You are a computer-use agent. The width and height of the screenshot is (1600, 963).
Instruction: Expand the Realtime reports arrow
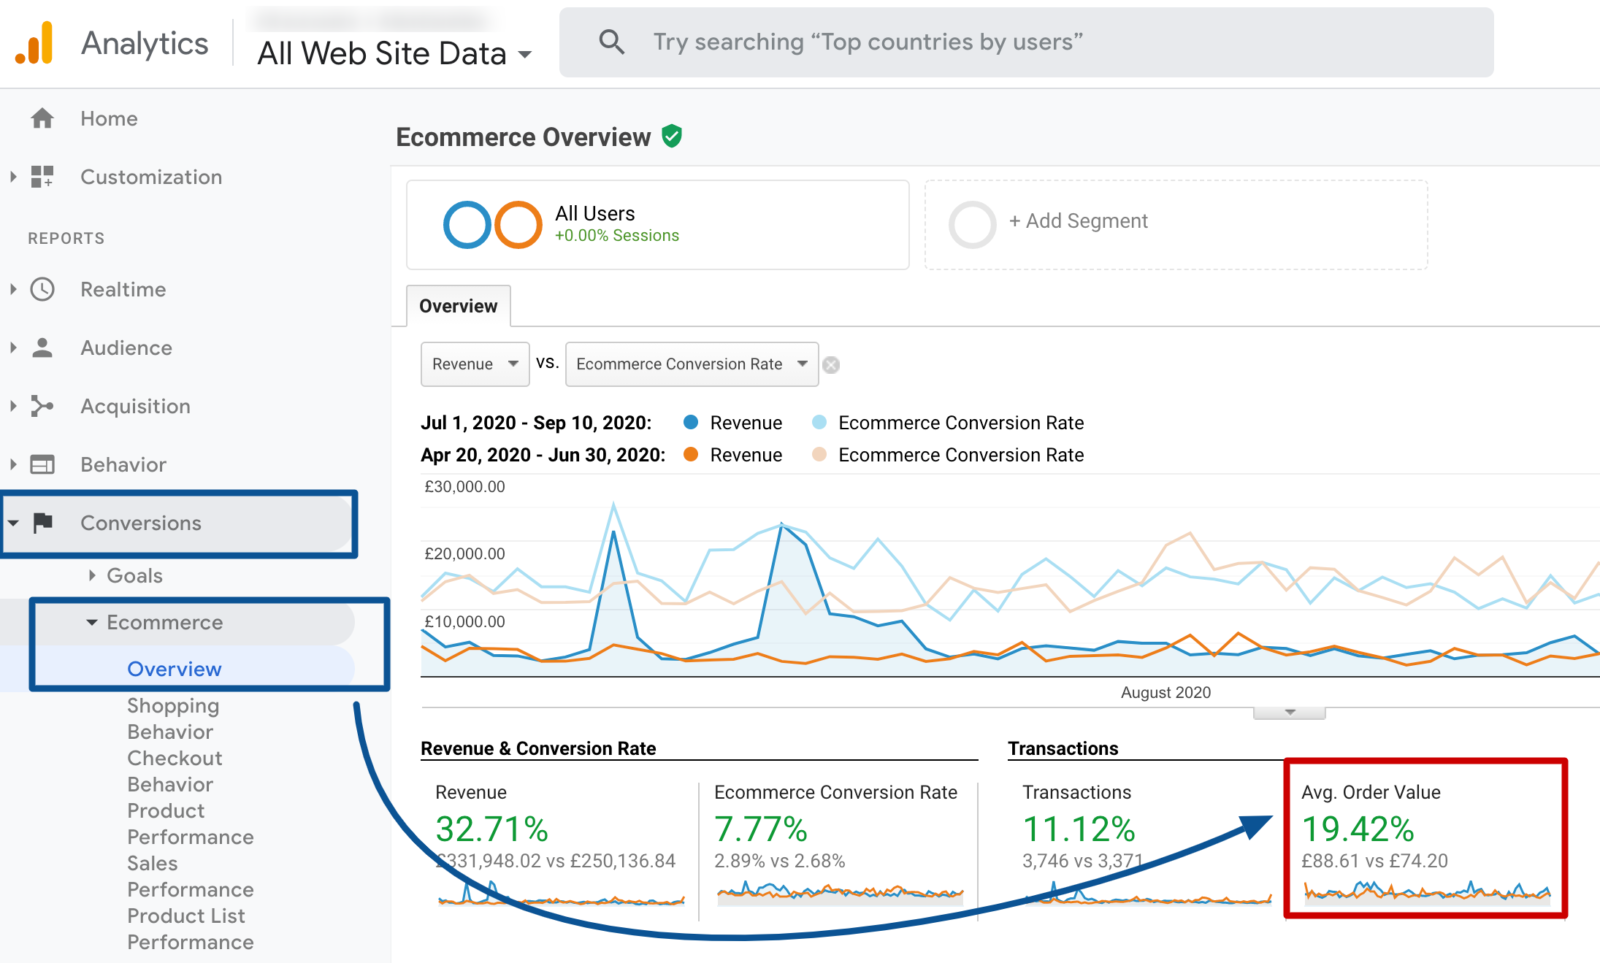(x=13, y=290)
